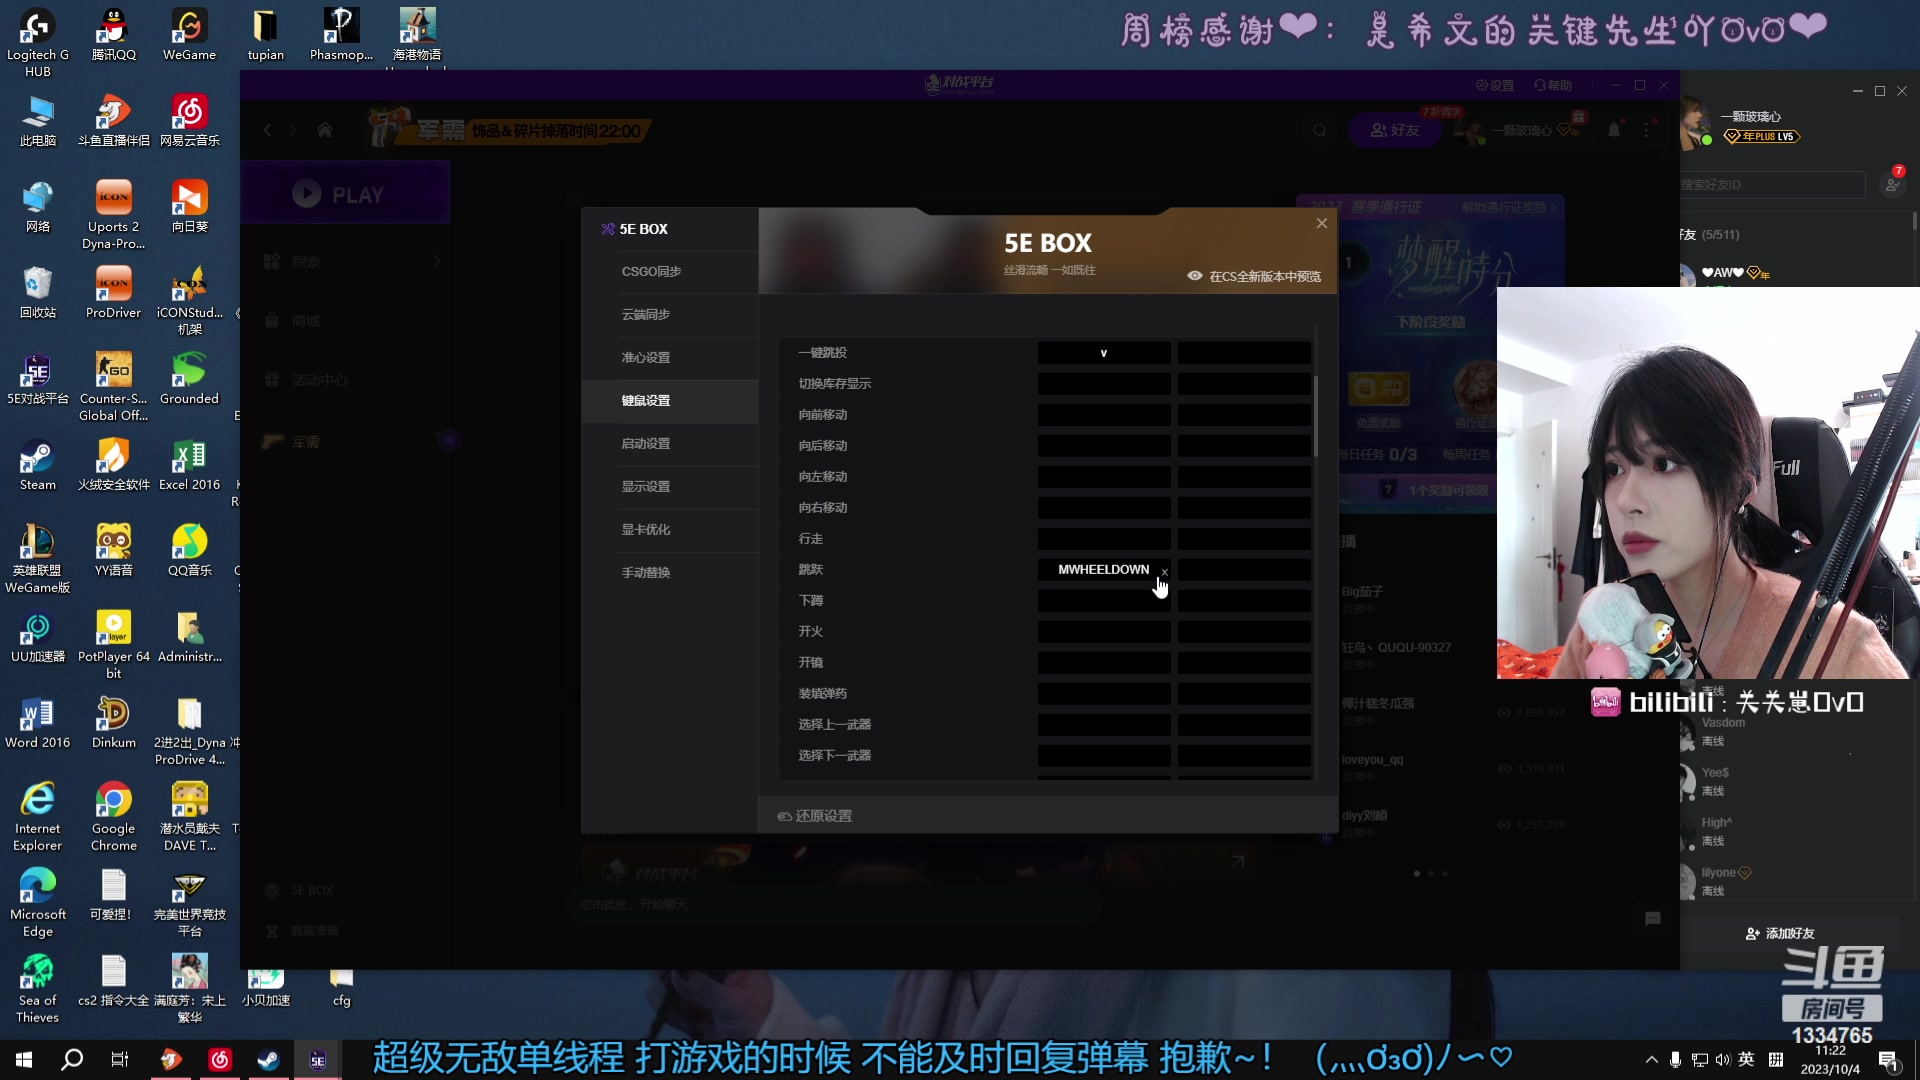This screenshot has width=1920, height=1080.
Task: Click the search icon in 5E platform header
Action: click(x=1320, y=131)
